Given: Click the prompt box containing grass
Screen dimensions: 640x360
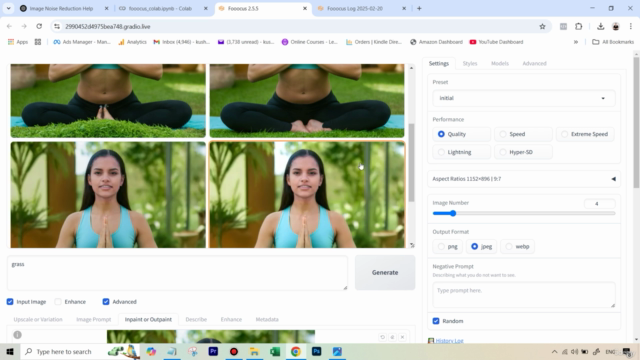Looking at the screenshot, I should tap(178, 273).
